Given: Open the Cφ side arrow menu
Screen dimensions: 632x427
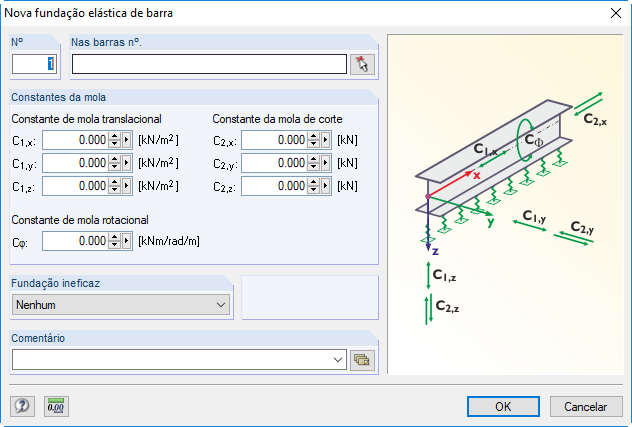Looking at the screenshot, I should click(127, 241).
